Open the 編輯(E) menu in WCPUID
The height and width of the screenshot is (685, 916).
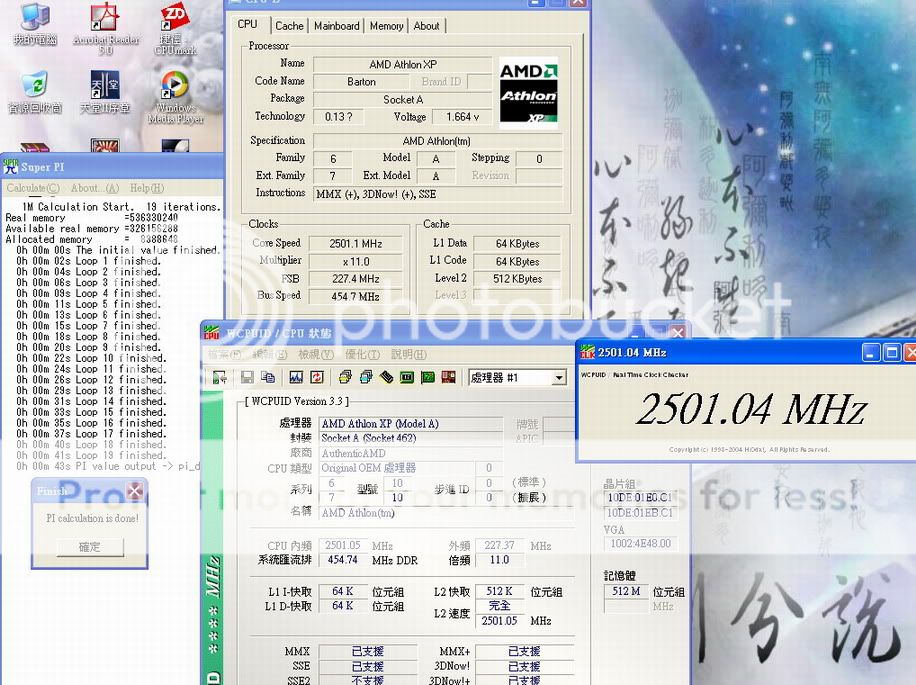coord(270,354)
